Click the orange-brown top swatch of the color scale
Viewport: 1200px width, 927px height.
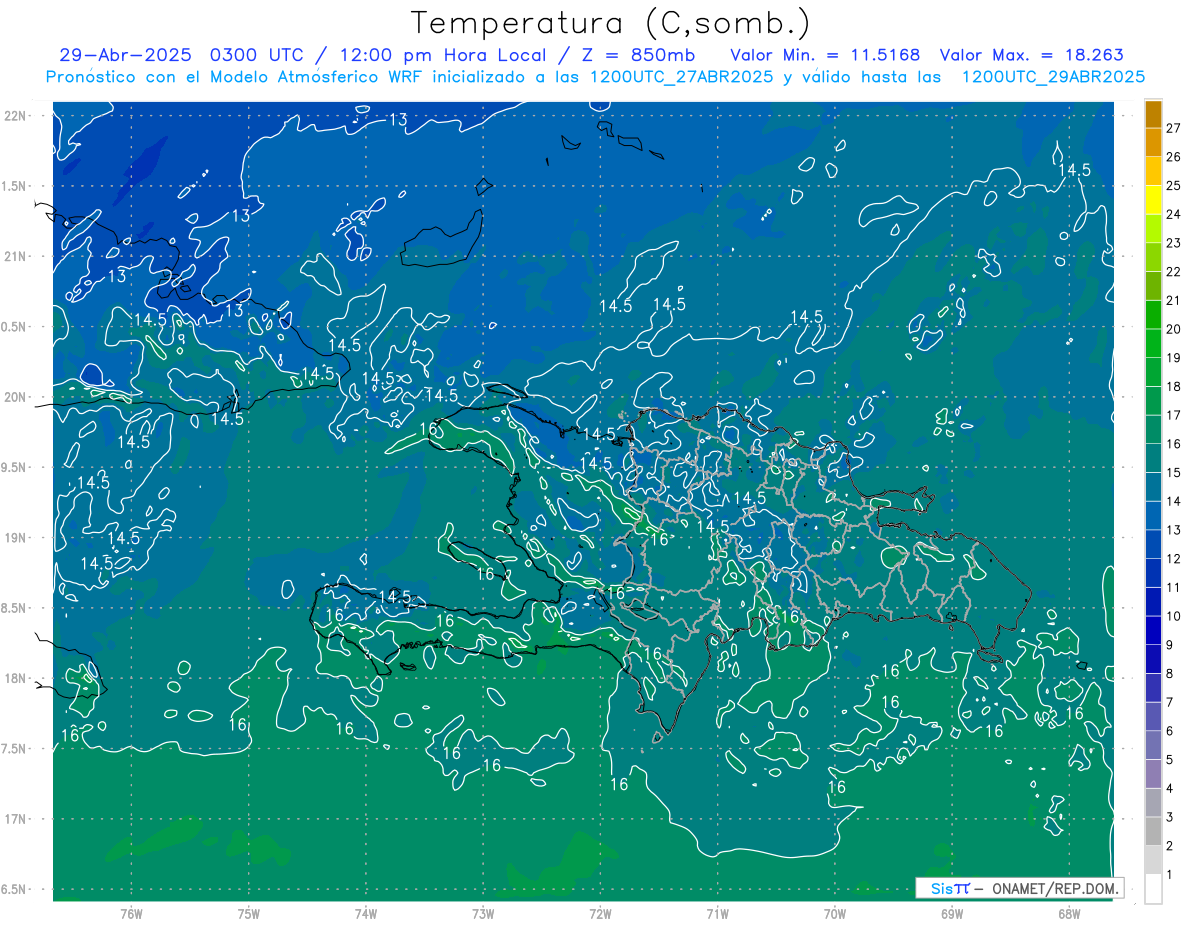pyautogui.click(x=1153, y=114)
